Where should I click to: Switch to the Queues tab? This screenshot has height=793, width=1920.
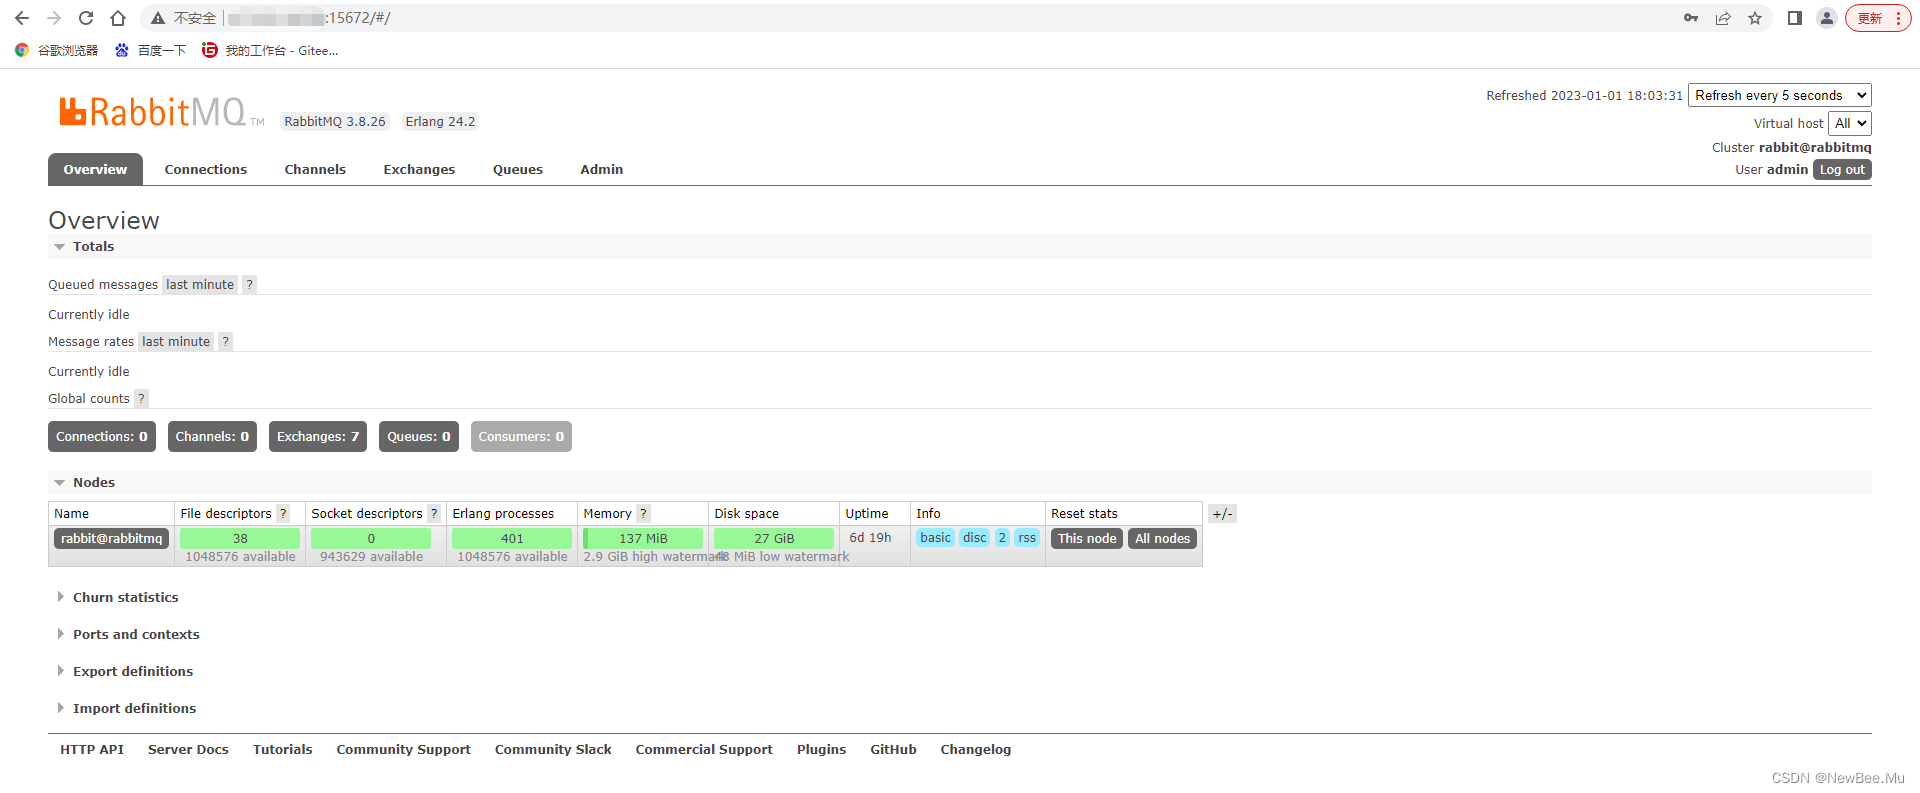pyautogui.click(x=518, y=169)
